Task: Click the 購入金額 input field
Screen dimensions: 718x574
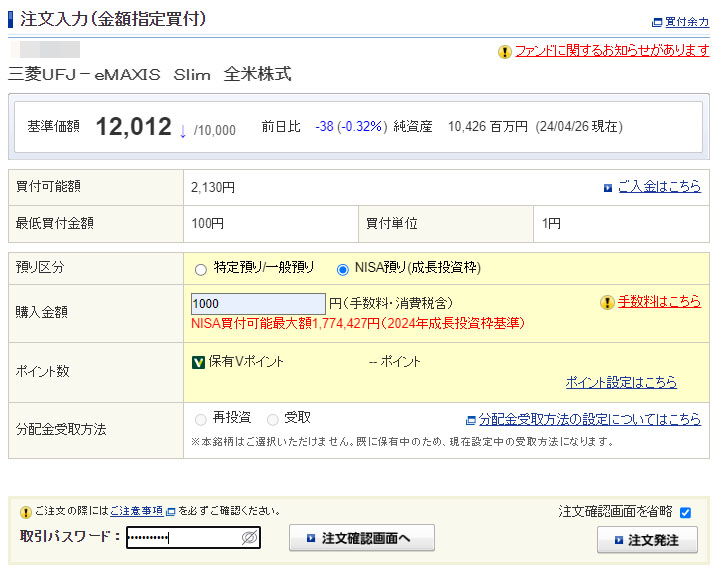Action: click(258, 304)
